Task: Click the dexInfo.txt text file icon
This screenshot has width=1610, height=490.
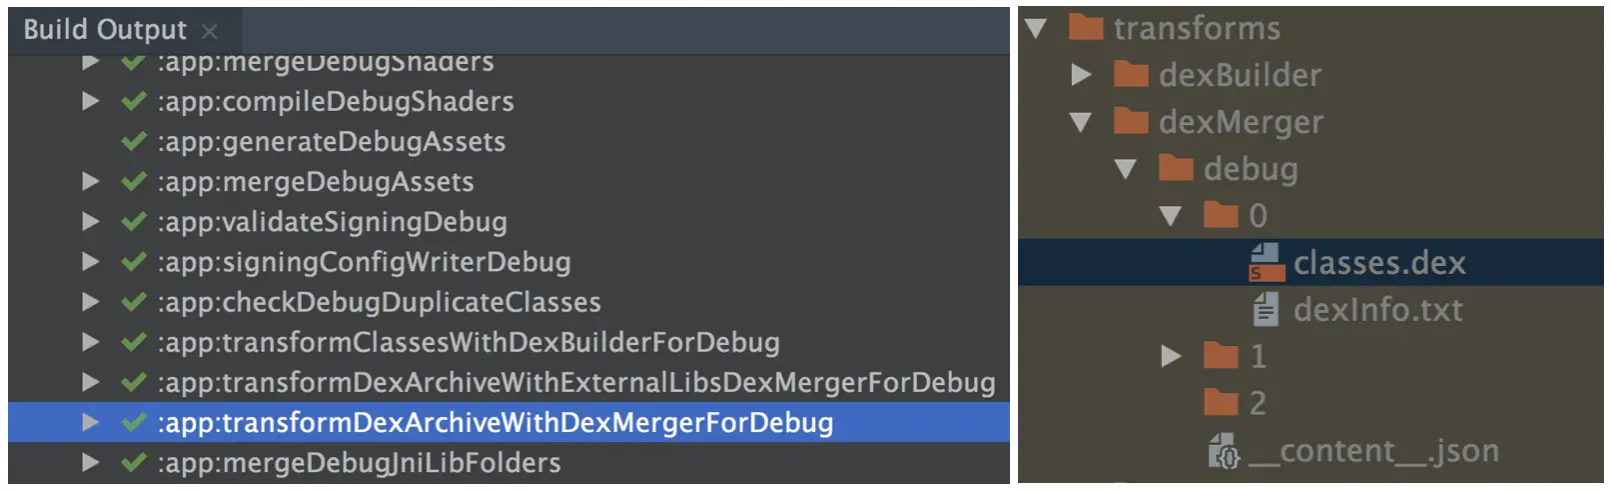Action: (1266, 310)
